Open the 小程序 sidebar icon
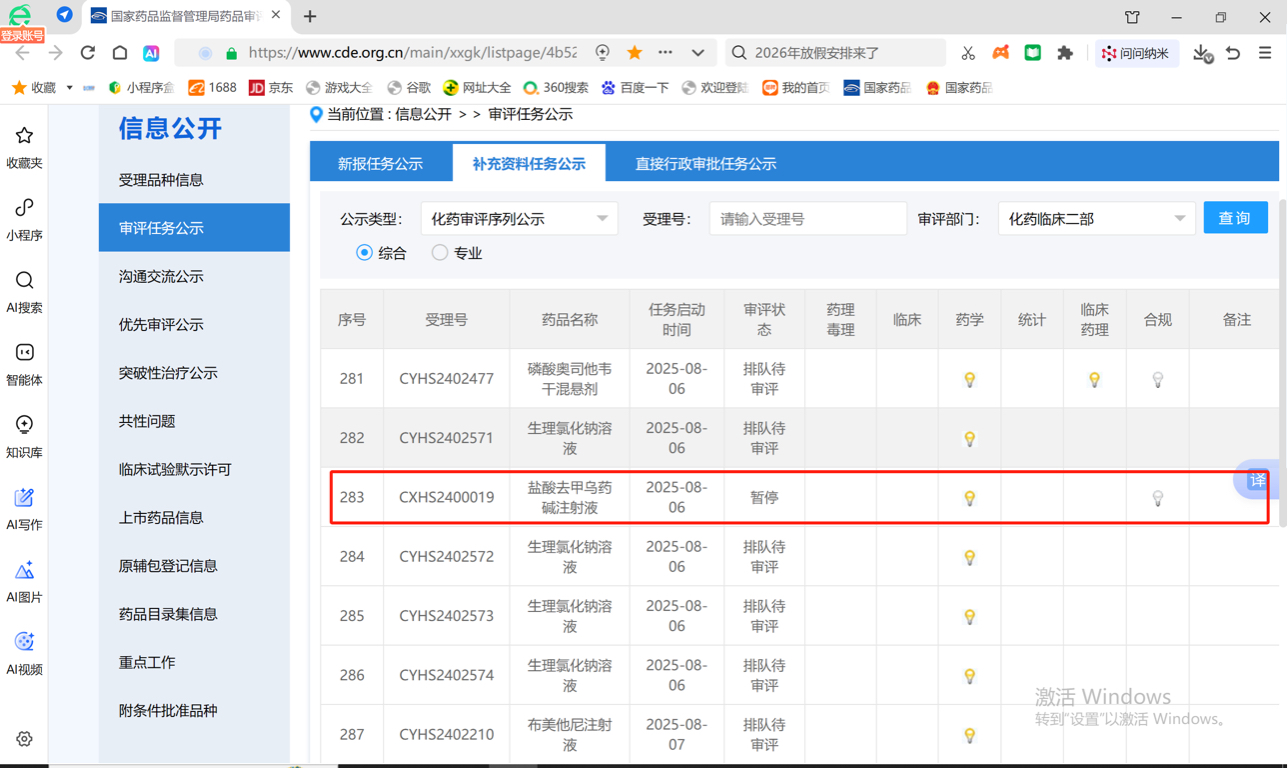 [x=24, y=219]
